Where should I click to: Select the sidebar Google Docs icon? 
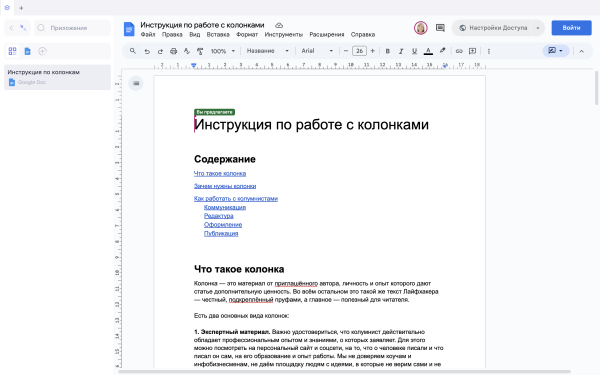(x=28, y=51)
